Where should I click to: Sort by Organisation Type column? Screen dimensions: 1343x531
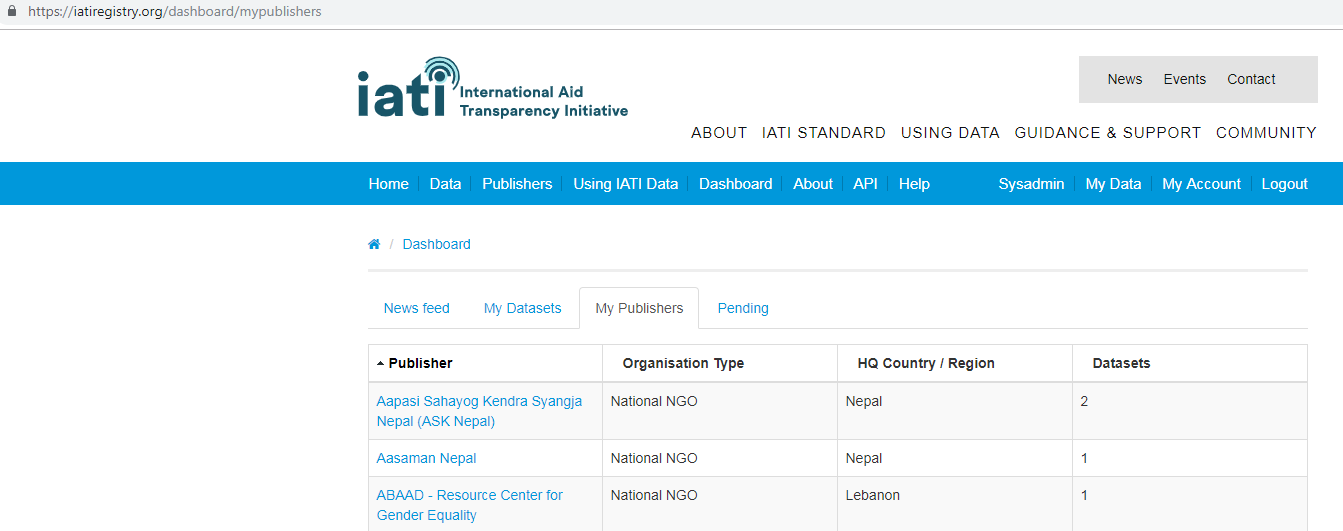pyautogui.click(x=683, y=363)
